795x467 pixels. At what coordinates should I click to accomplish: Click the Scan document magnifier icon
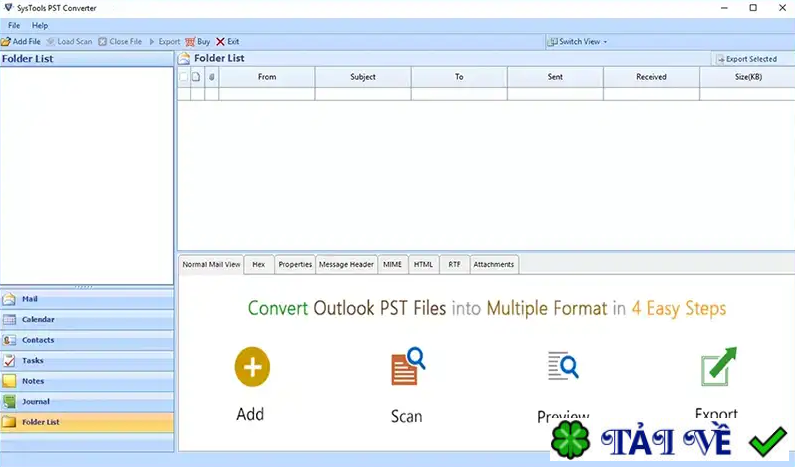click(408, 366)
